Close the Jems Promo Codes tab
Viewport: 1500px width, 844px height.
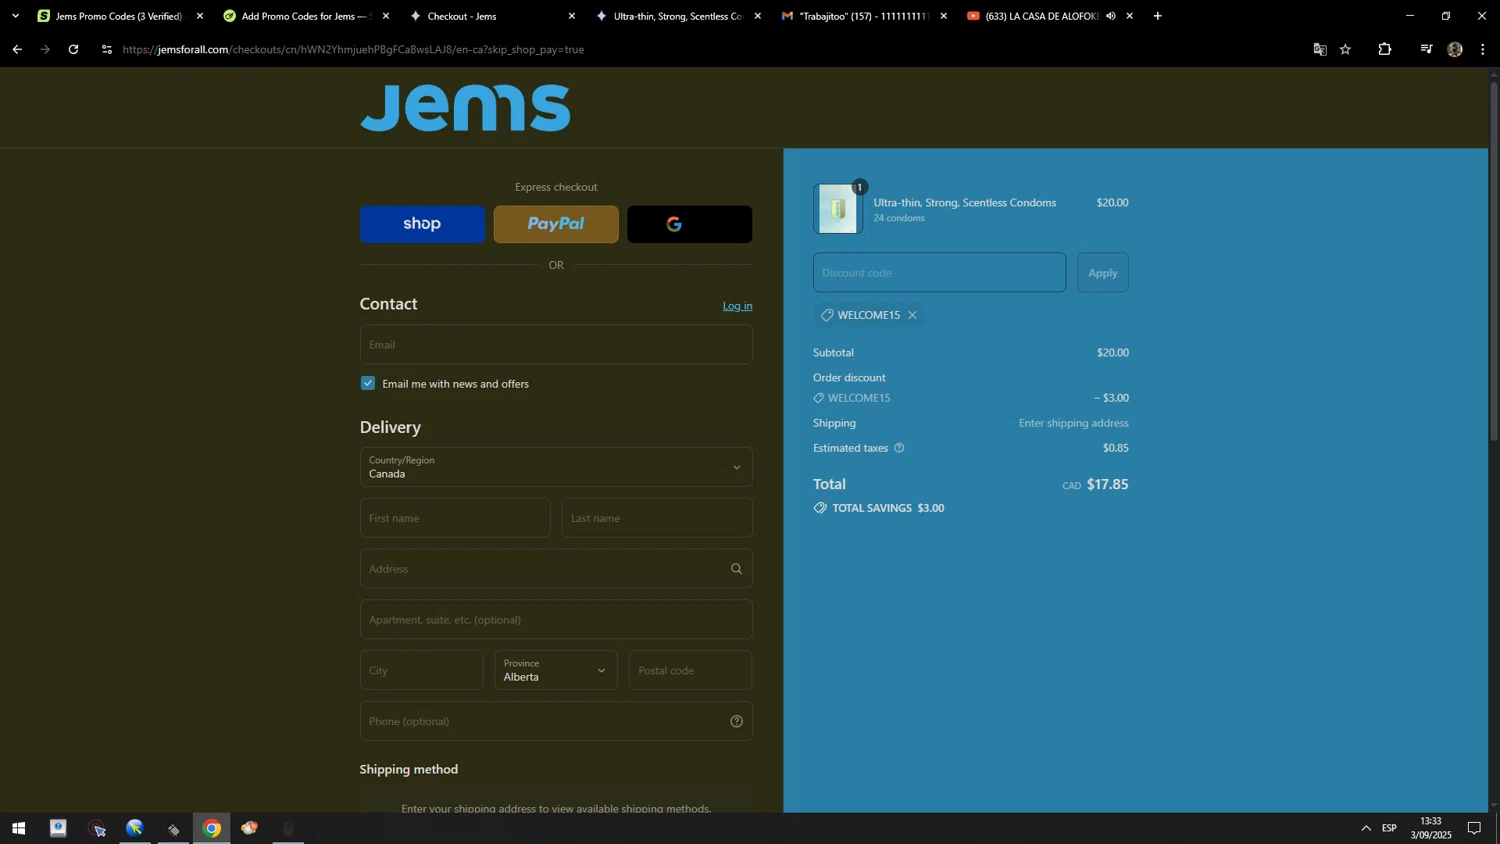pos(200,16)
